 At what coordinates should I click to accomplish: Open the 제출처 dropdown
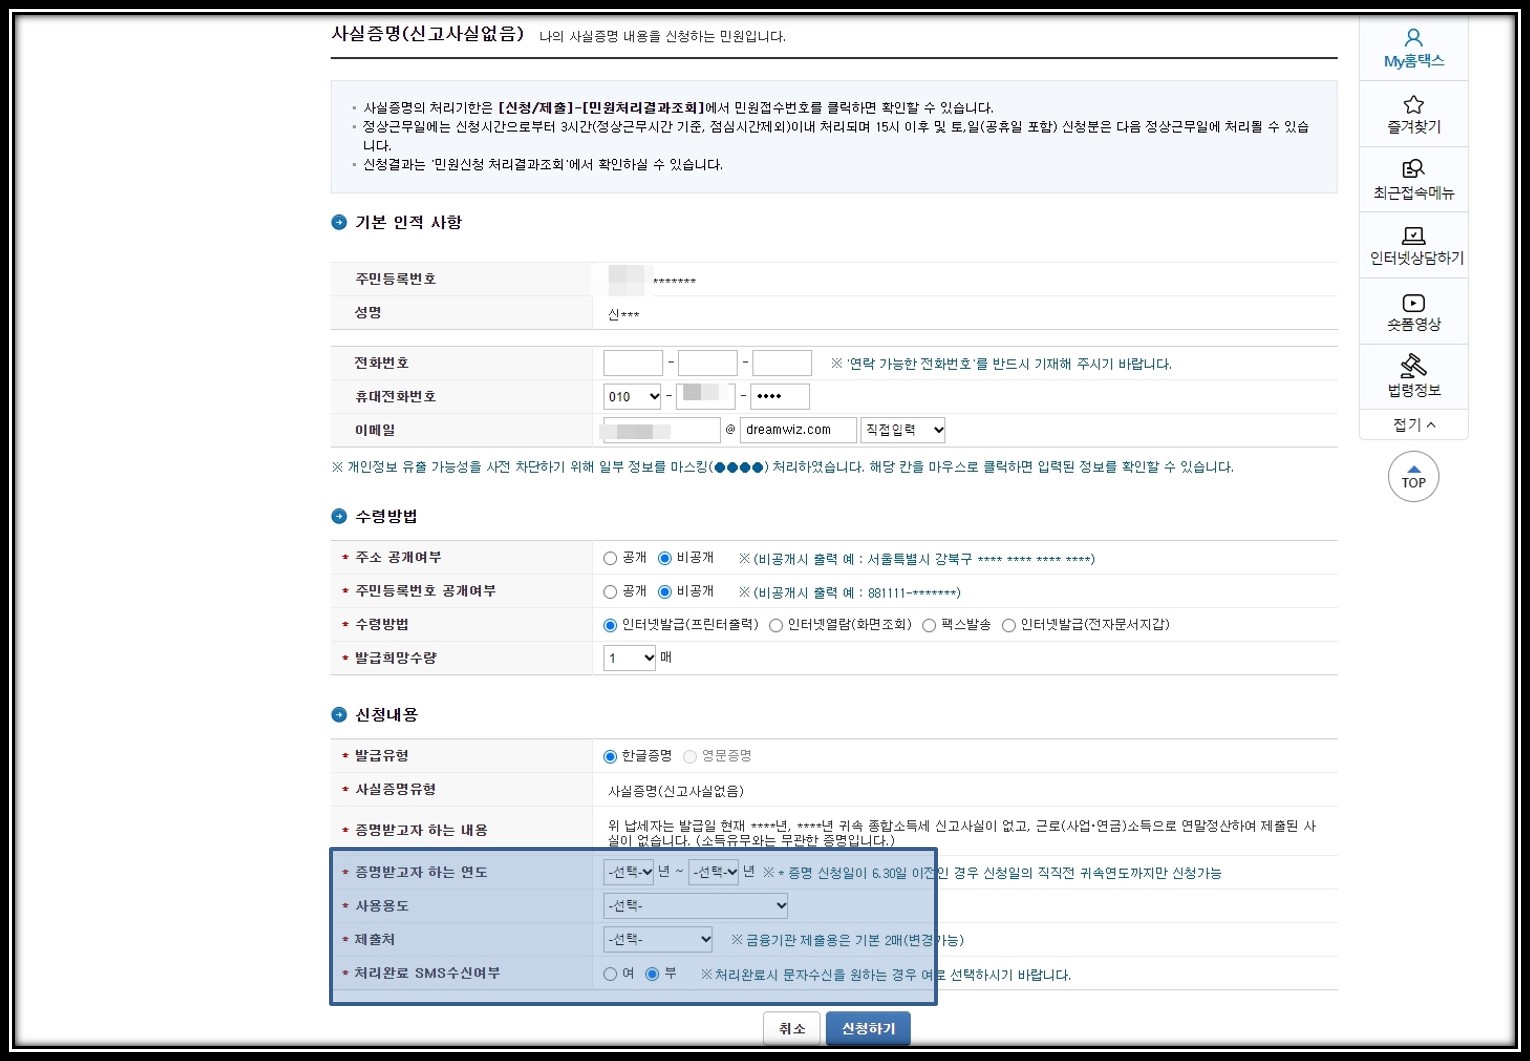pos(658,940)
